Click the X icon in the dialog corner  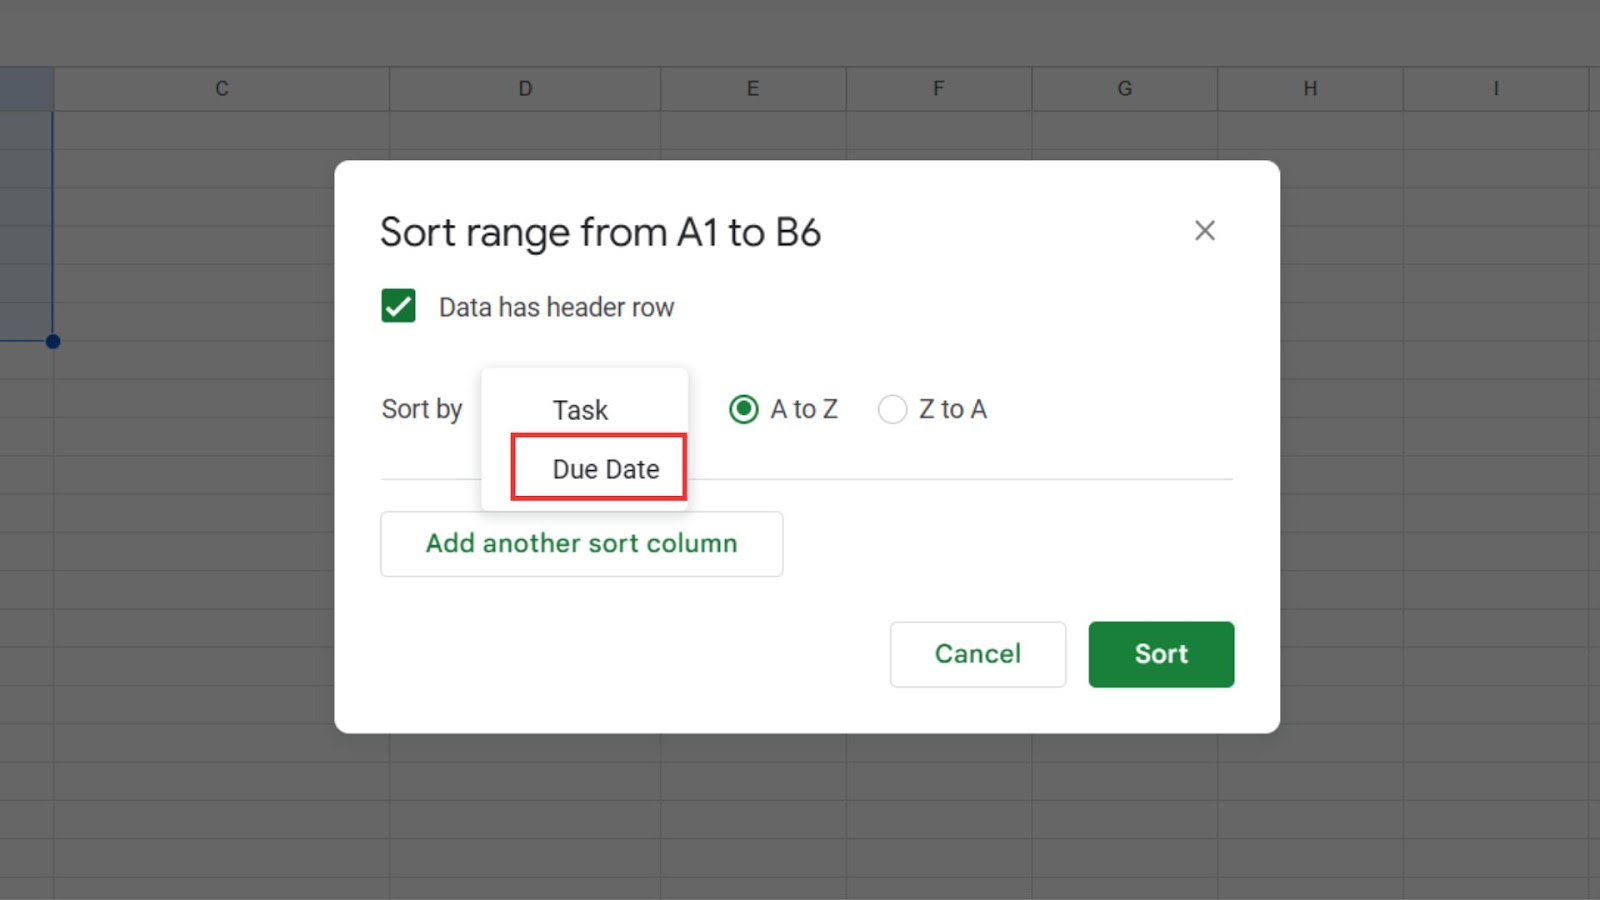(1205, 231)
